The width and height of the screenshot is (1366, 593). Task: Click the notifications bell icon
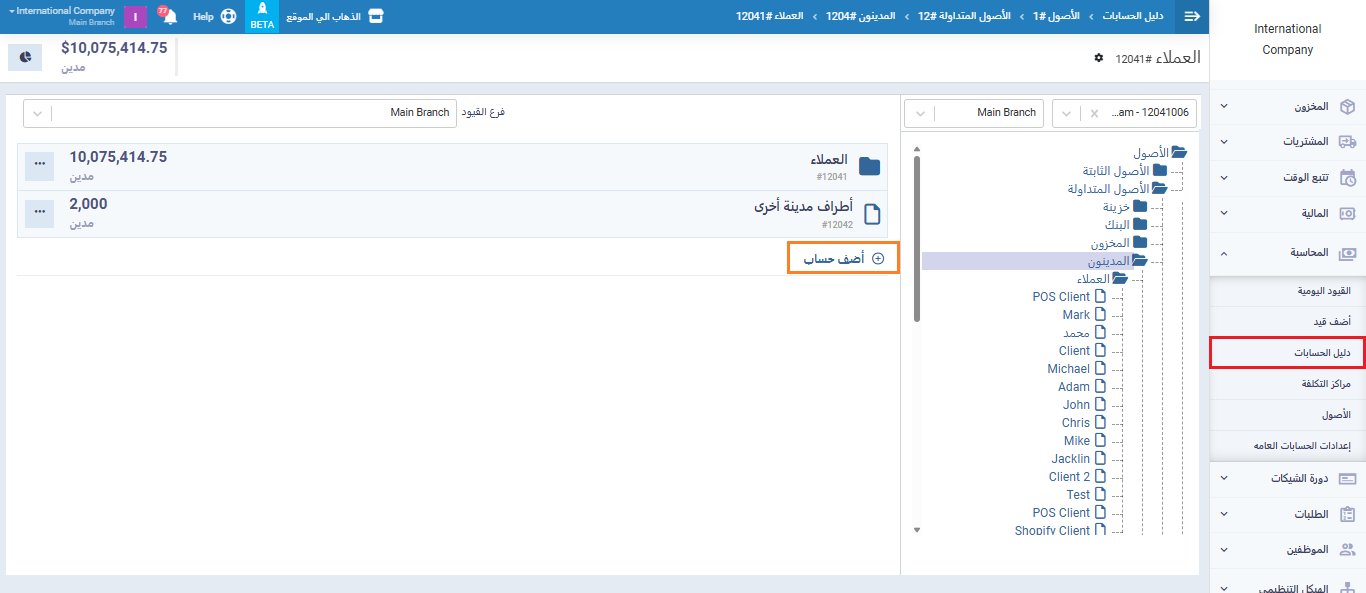169,17
